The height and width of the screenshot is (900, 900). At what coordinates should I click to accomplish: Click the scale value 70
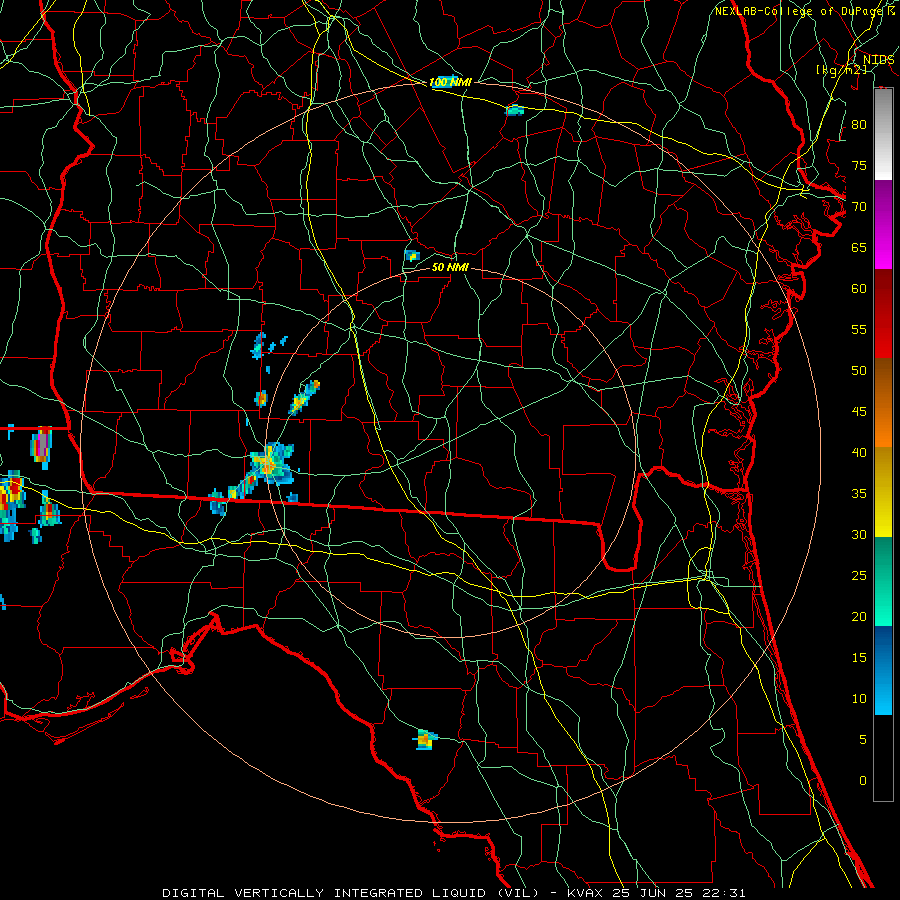859,207
